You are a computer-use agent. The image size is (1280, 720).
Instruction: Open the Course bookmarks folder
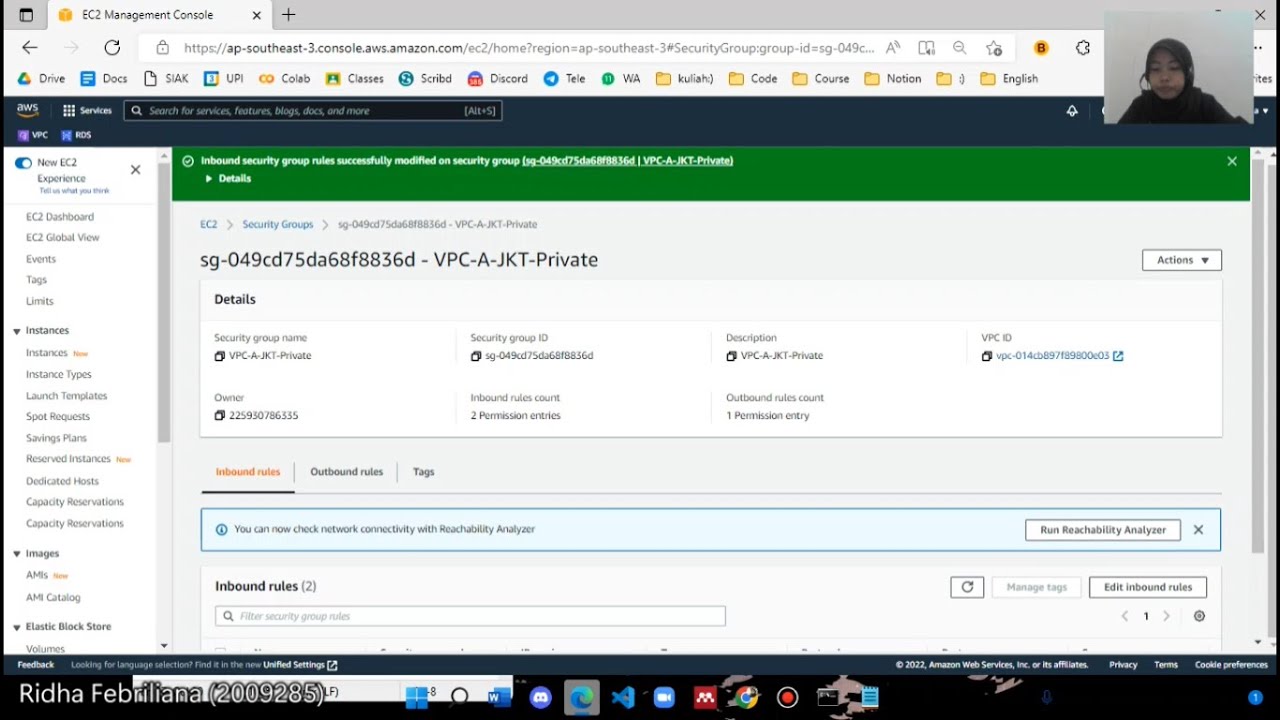(x=820, y=78)
